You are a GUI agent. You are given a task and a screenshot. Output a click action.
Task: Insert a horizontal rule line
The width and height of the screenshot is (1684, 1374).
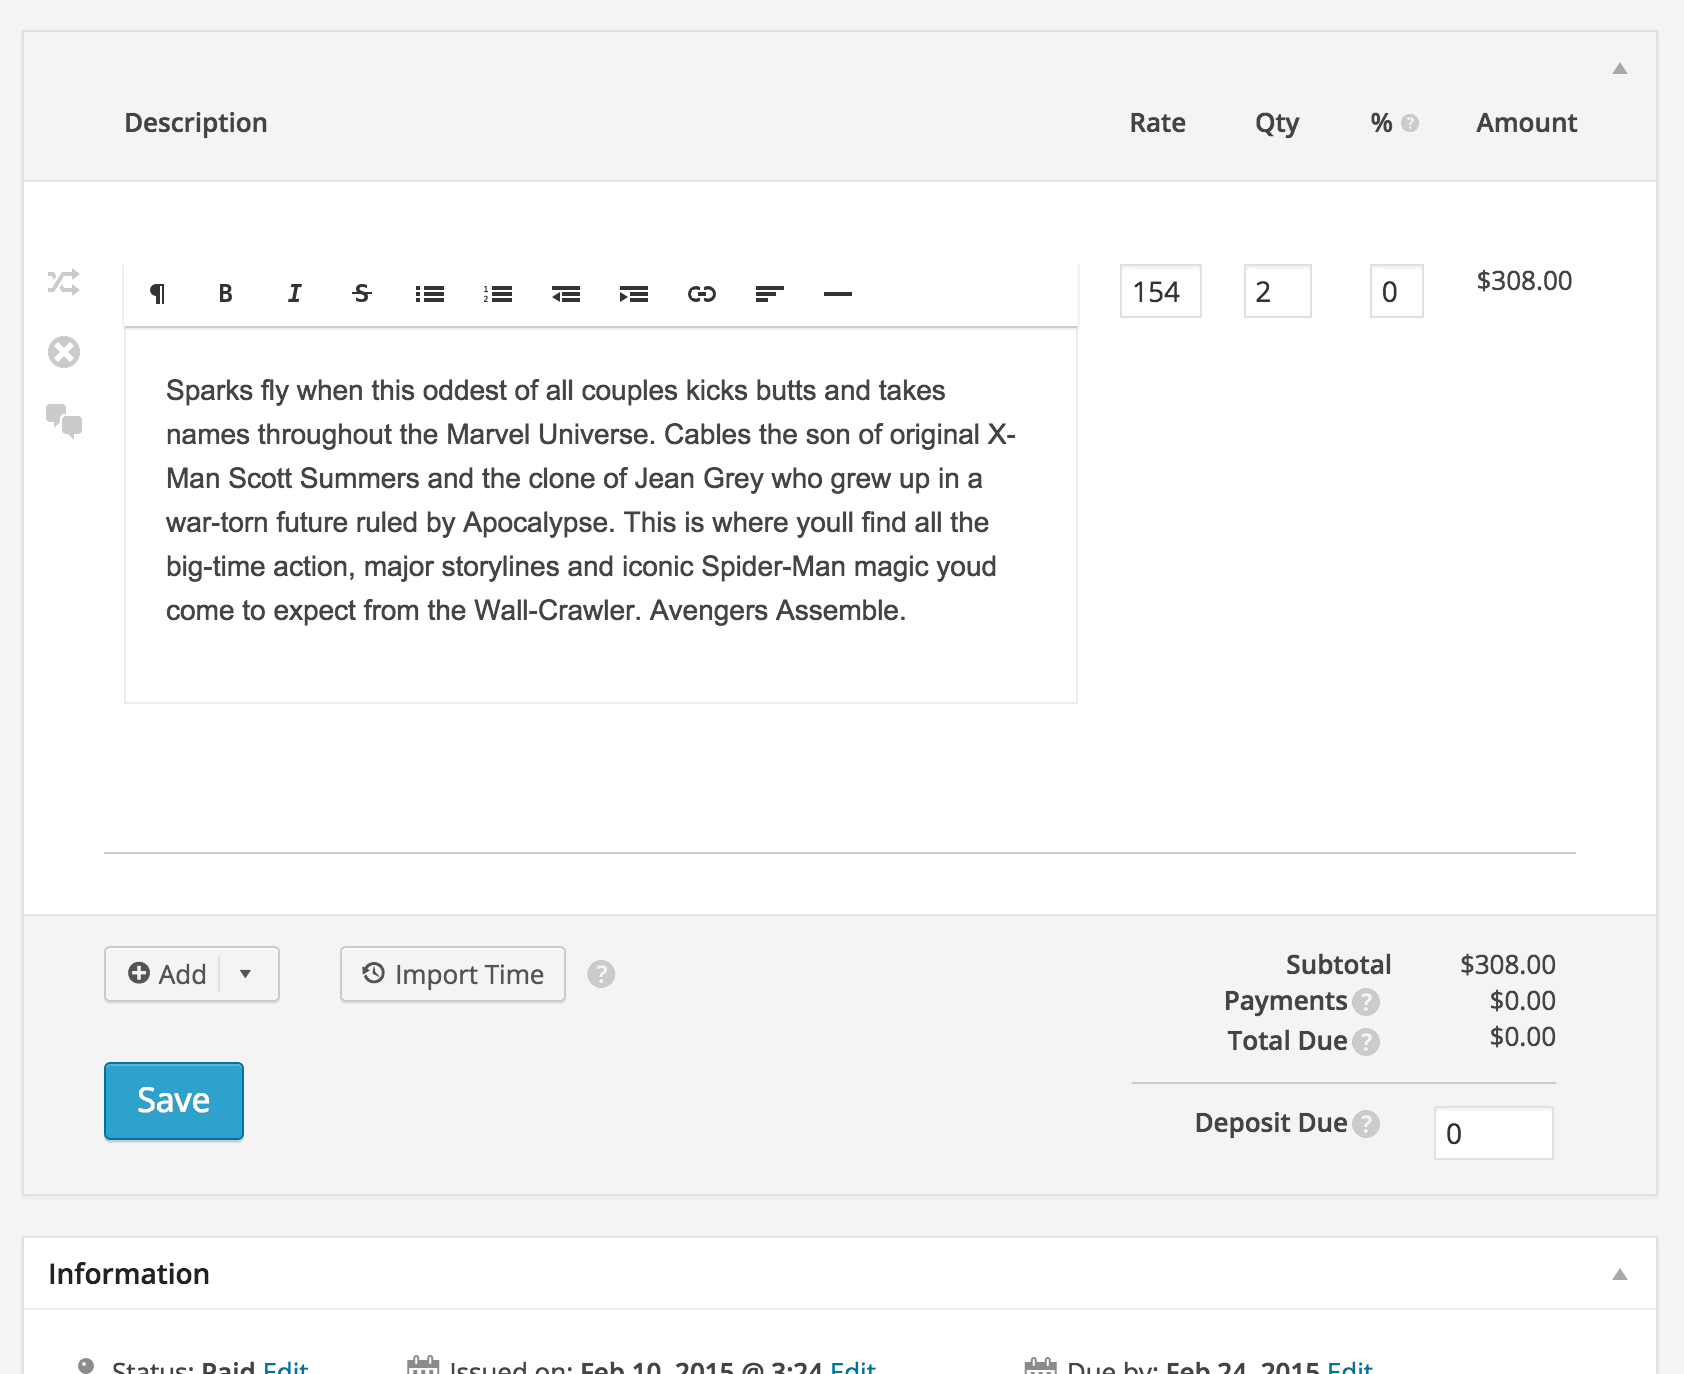(837, 293)
